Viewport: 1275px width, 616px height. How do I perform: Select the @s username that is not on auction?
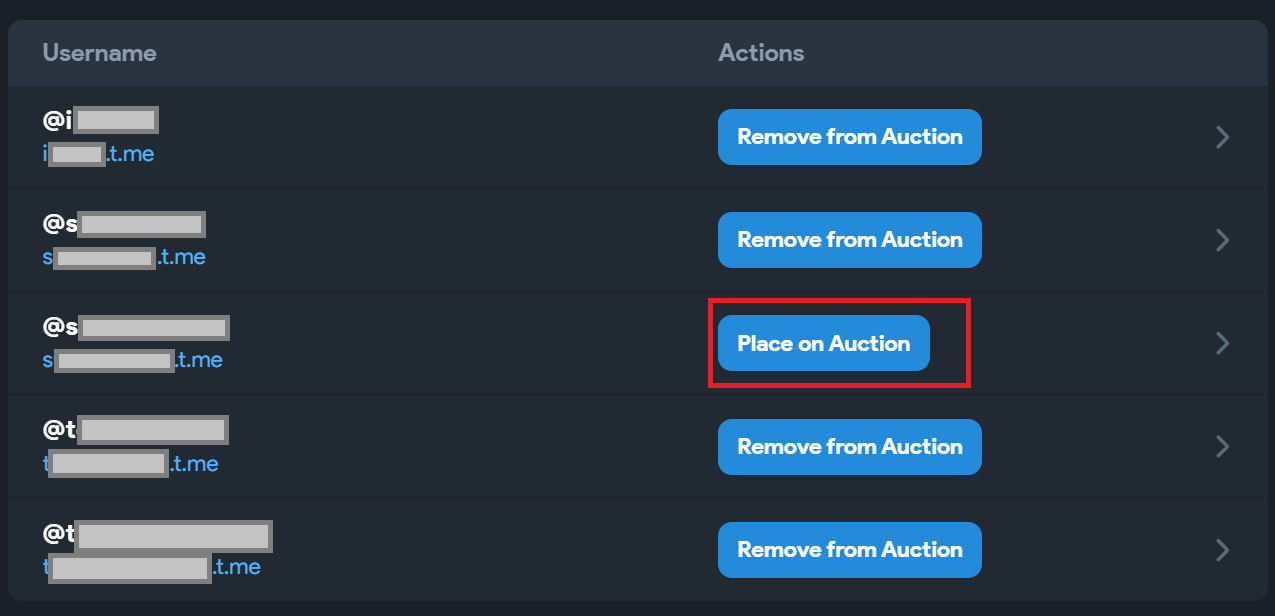tap(136, 327)
